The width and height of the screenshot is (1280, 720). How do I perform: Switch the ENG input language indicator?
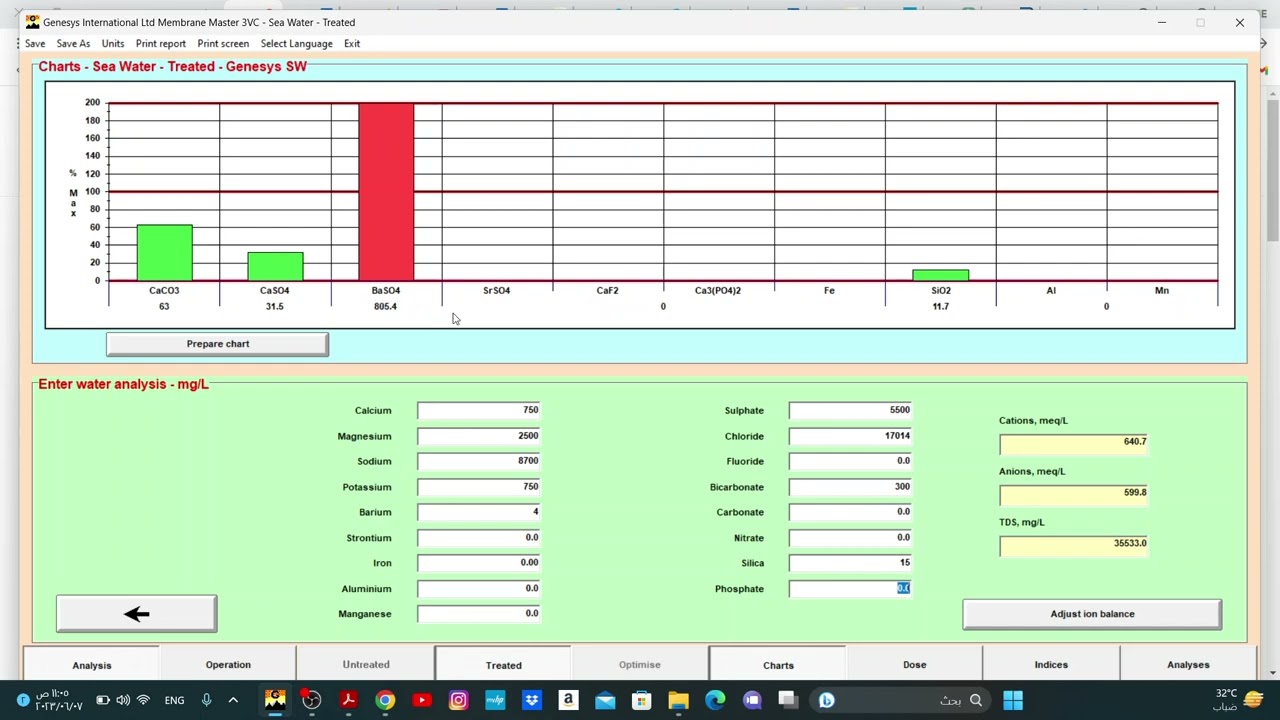174,700
